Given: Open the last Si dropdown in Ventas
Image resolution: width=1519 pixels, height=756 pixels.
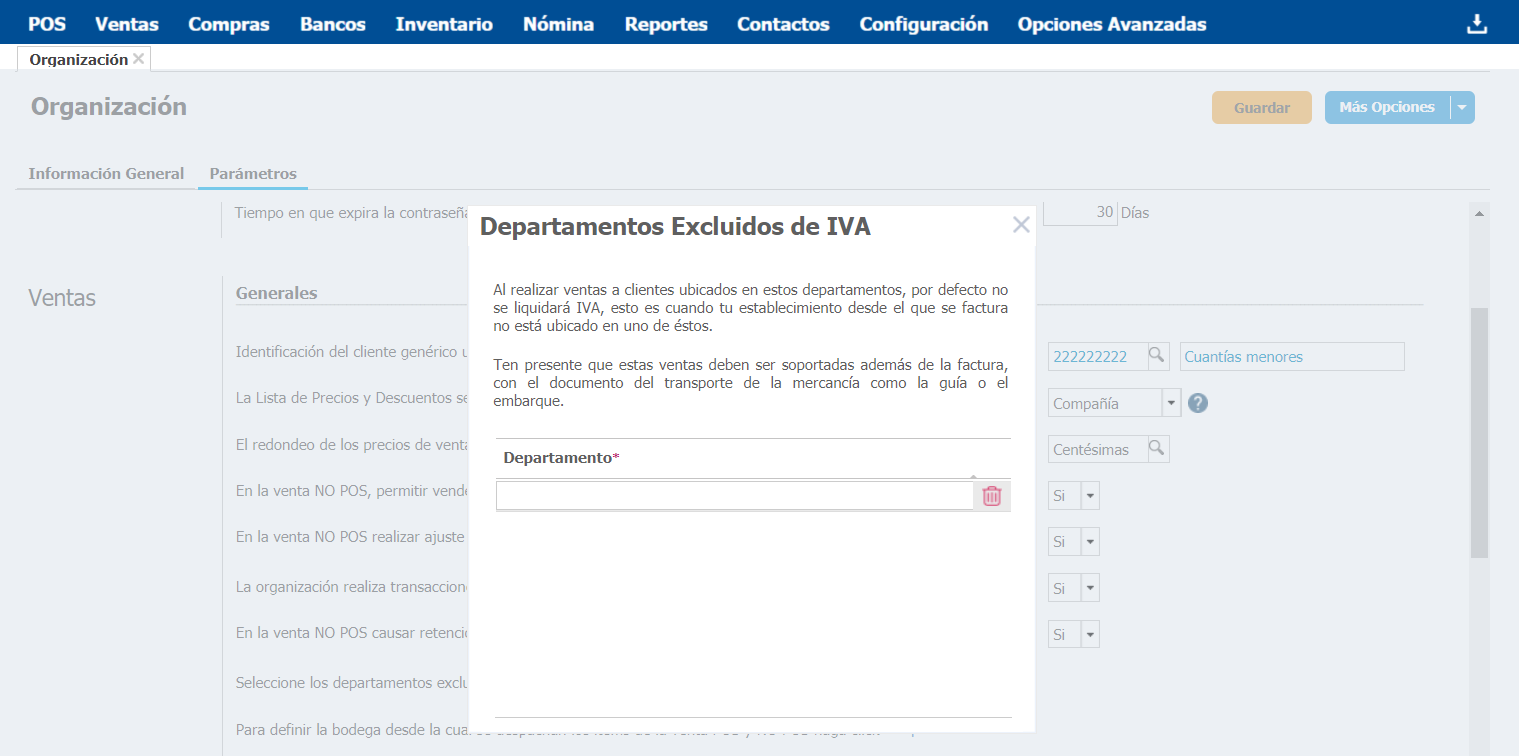Looking at the screenshot, I should pyautogui.click(x=1090, y=634).
